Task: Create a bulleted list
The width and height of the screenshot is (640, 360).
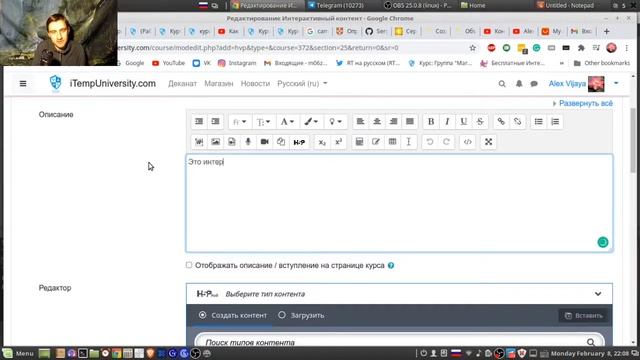Action: click(539, 122)
